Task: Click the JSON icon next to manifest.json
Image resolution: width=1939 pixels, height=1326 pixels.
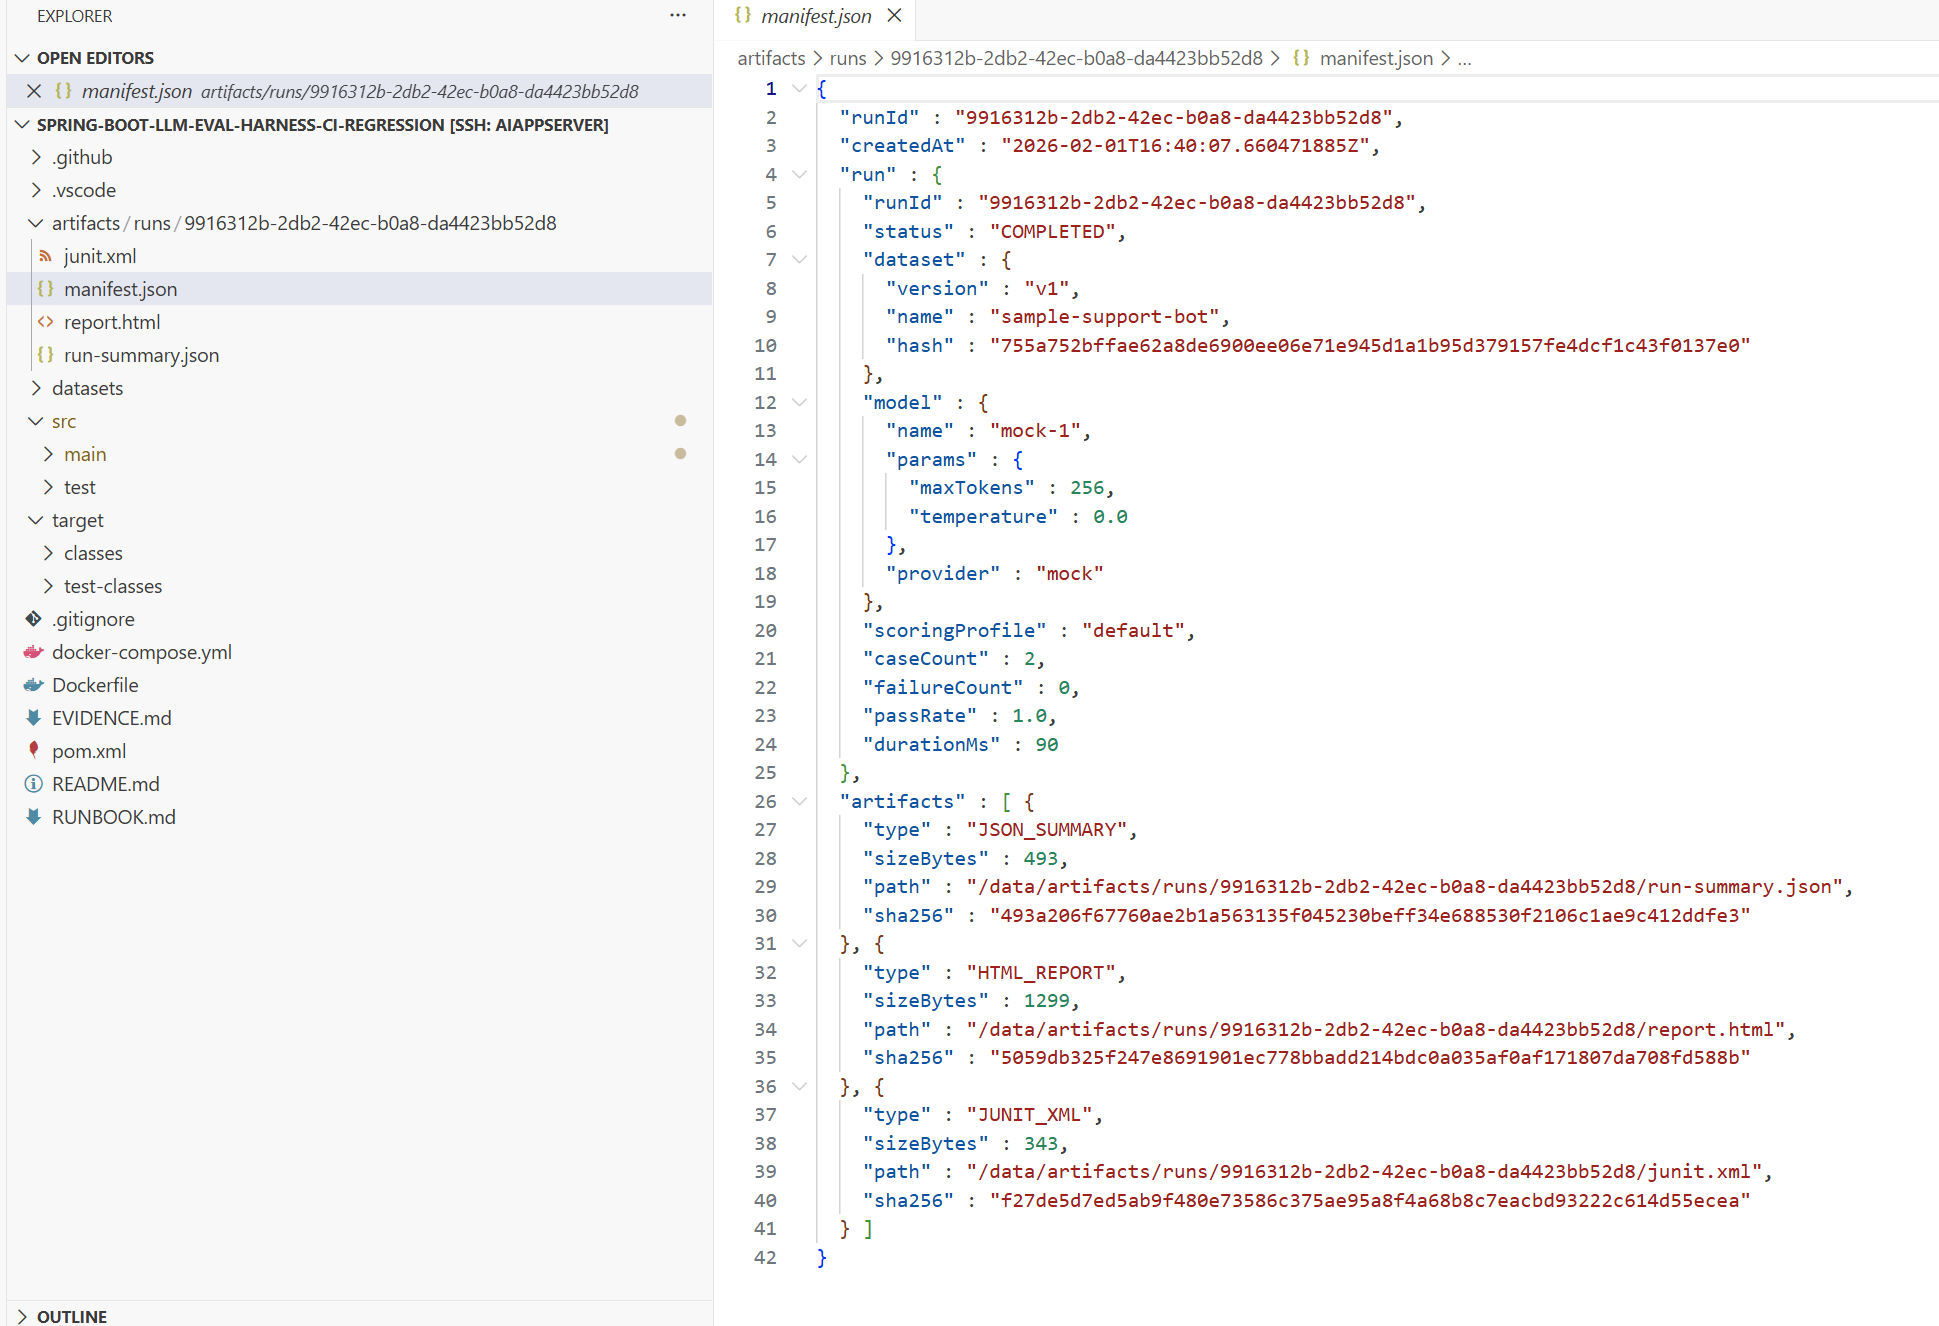Action: click(x=46, y=289)
